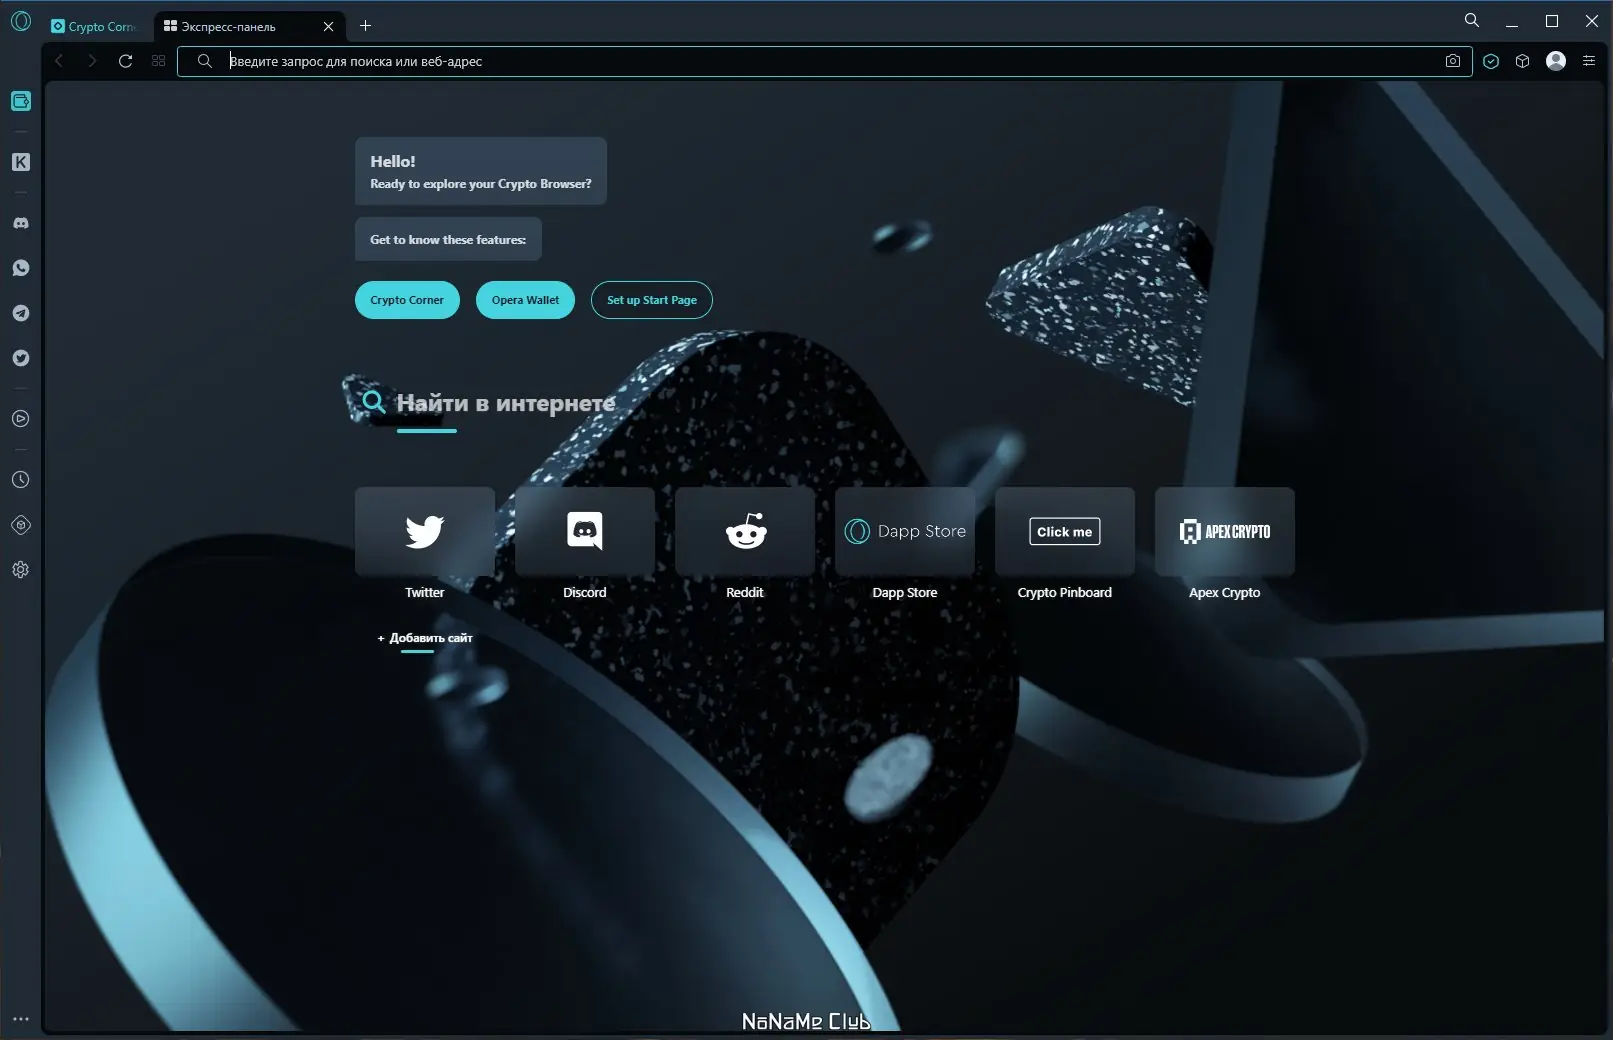Open the user profile avatar
The width and height of the screenshot is (1613, 1040).
point(1556,61)
